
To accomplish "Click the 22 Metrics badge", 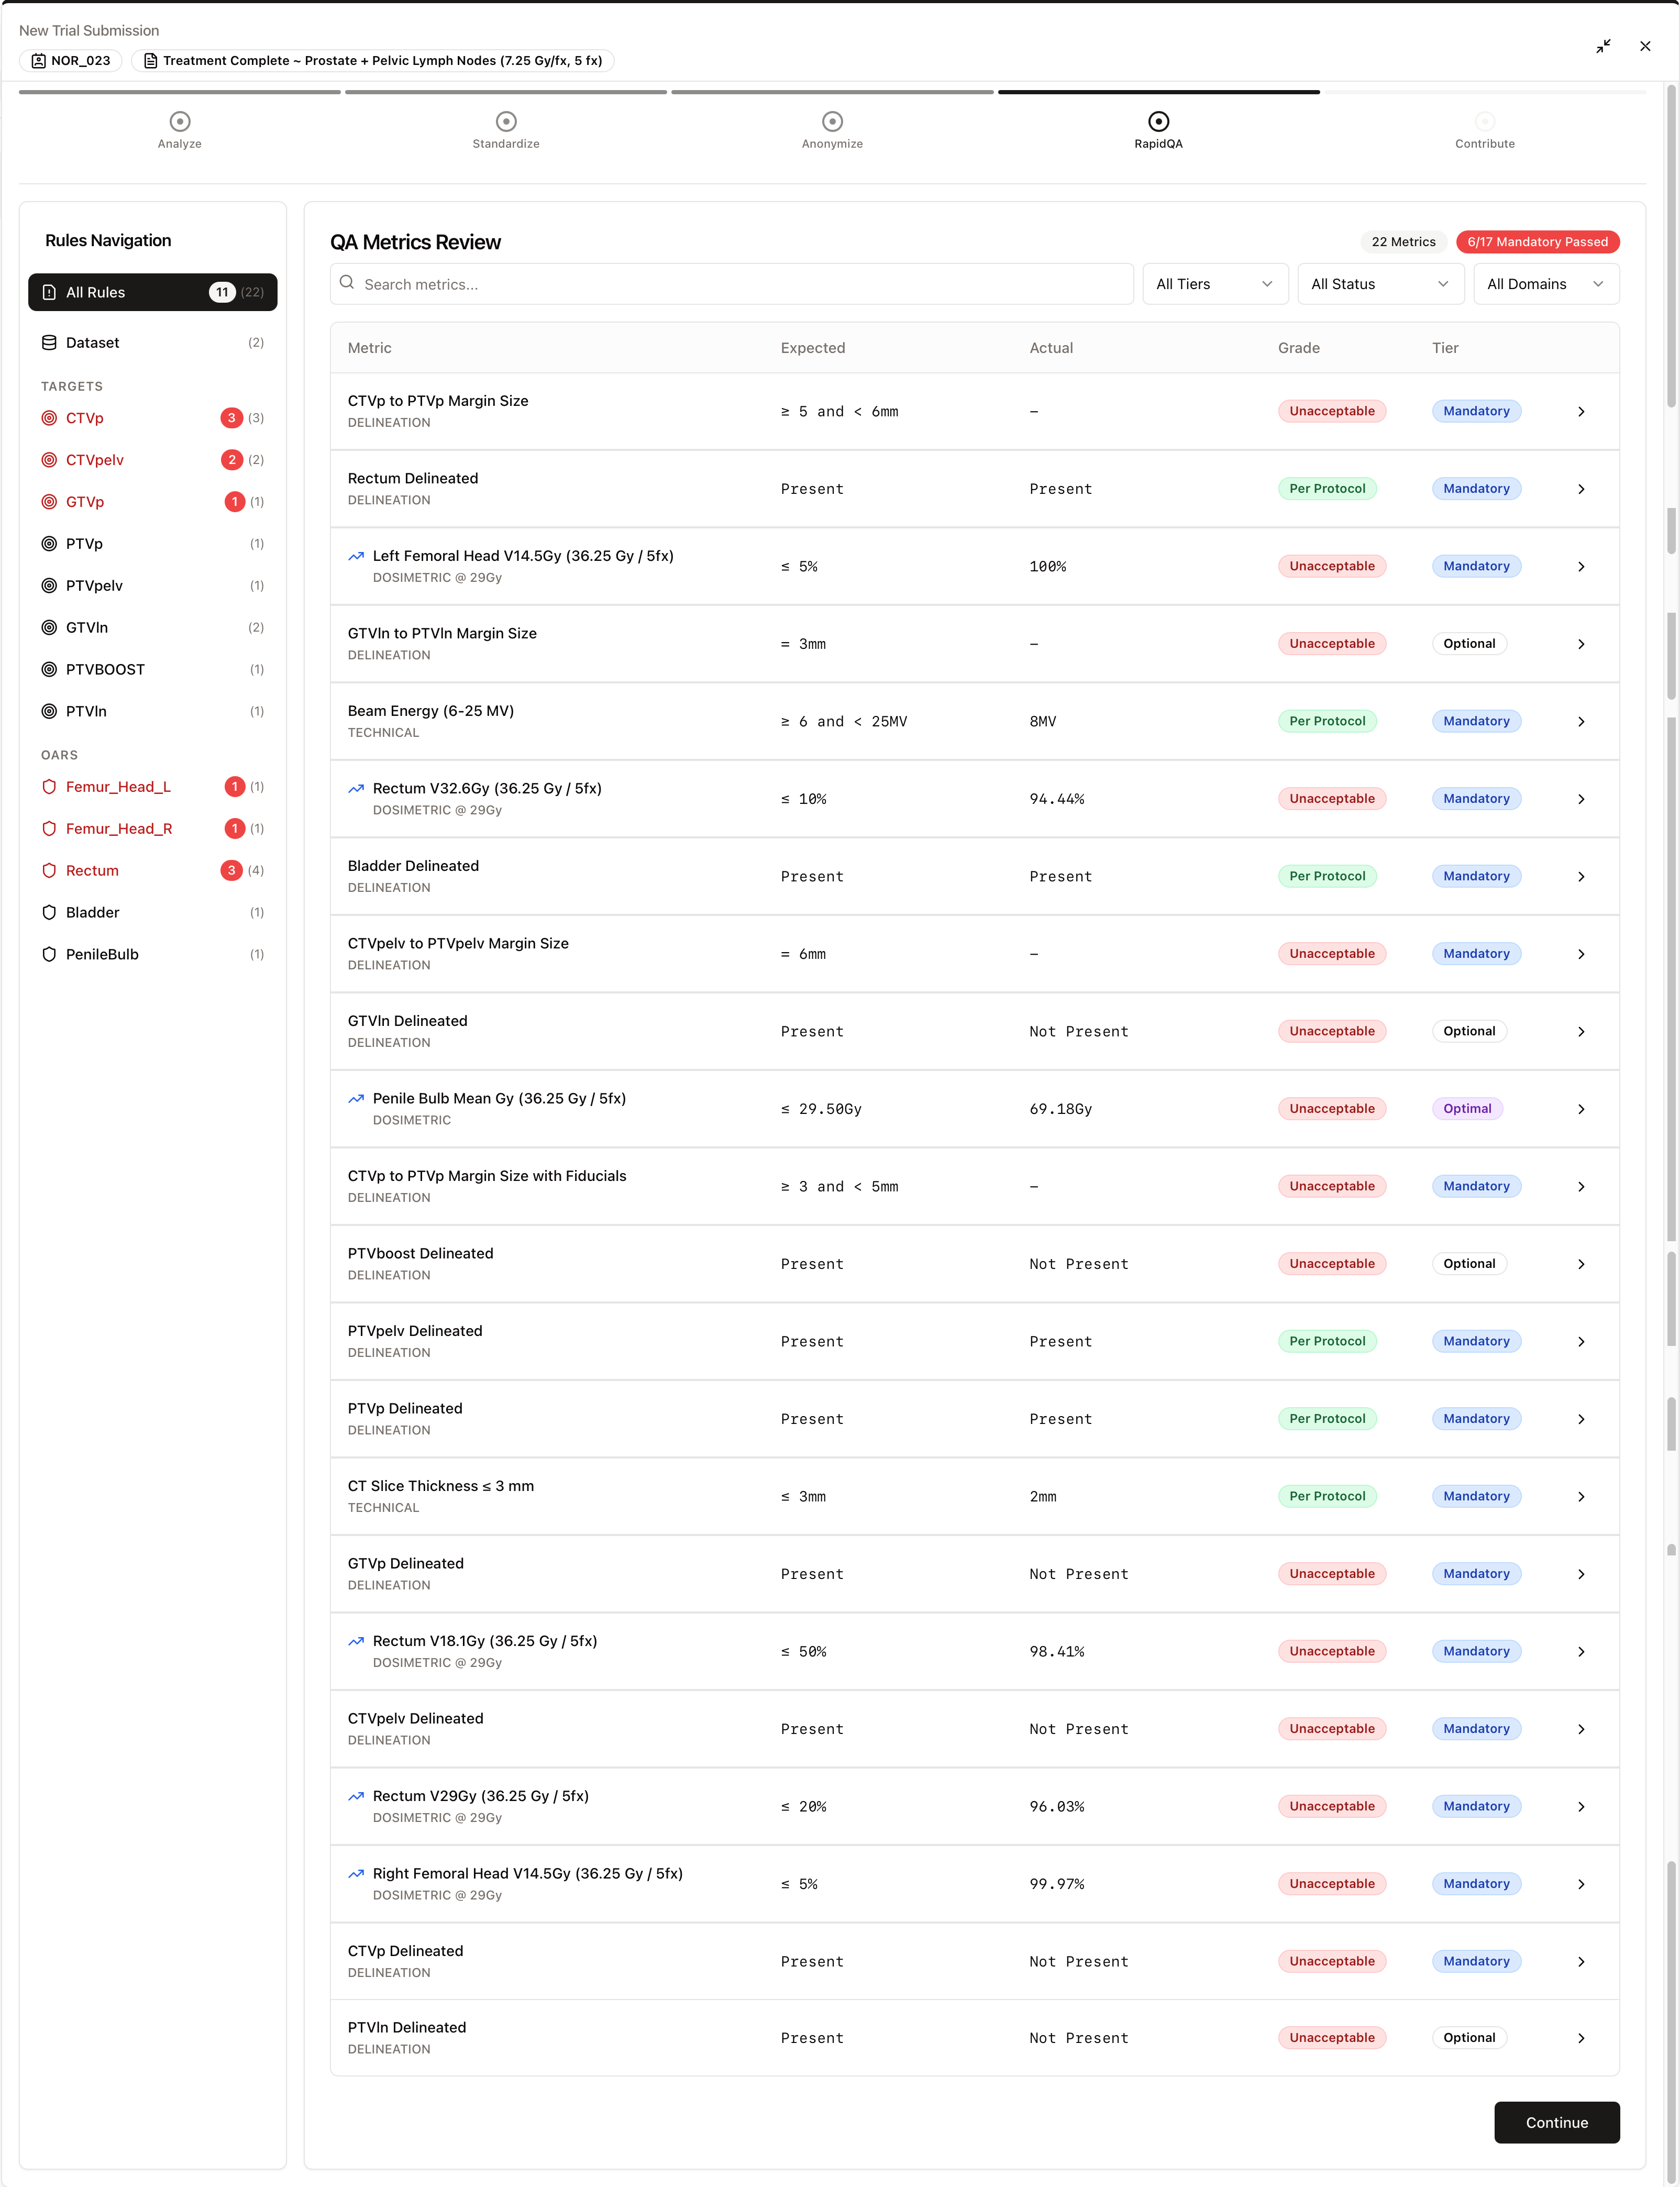I will (x=1403, y=242).
